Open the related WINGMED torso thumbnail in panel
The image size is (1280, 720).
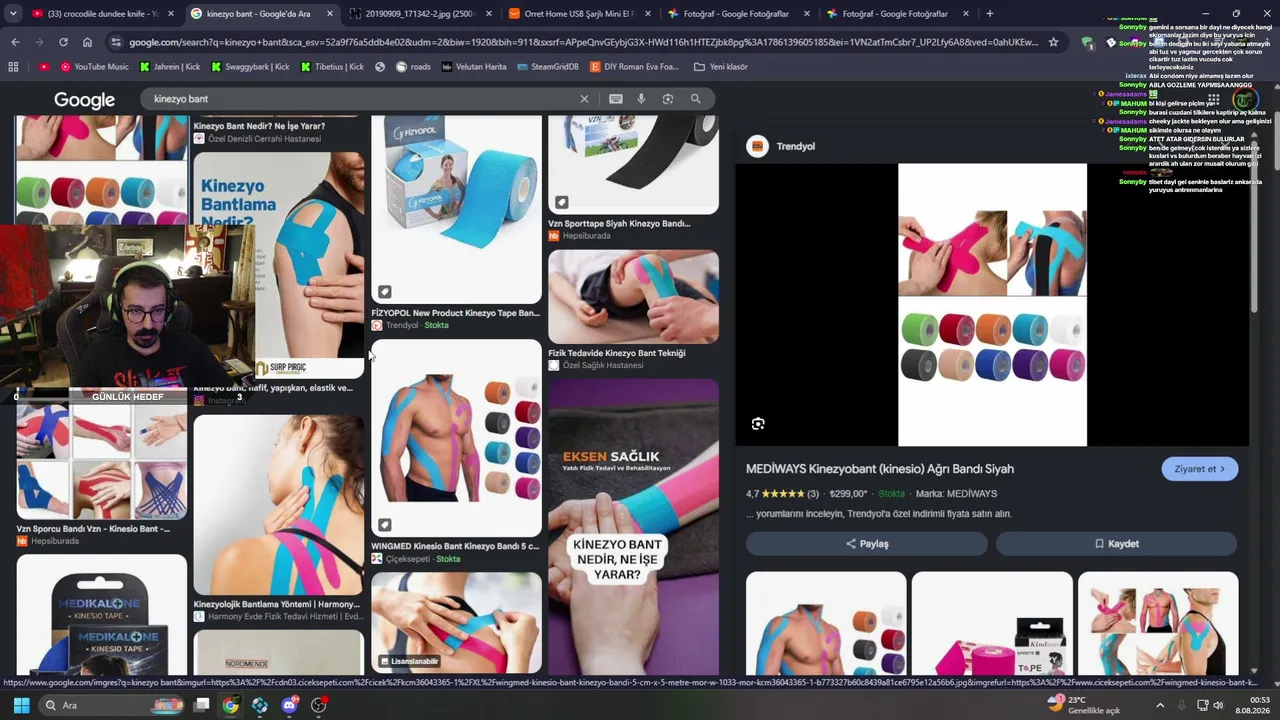click(x=826, y=623)
